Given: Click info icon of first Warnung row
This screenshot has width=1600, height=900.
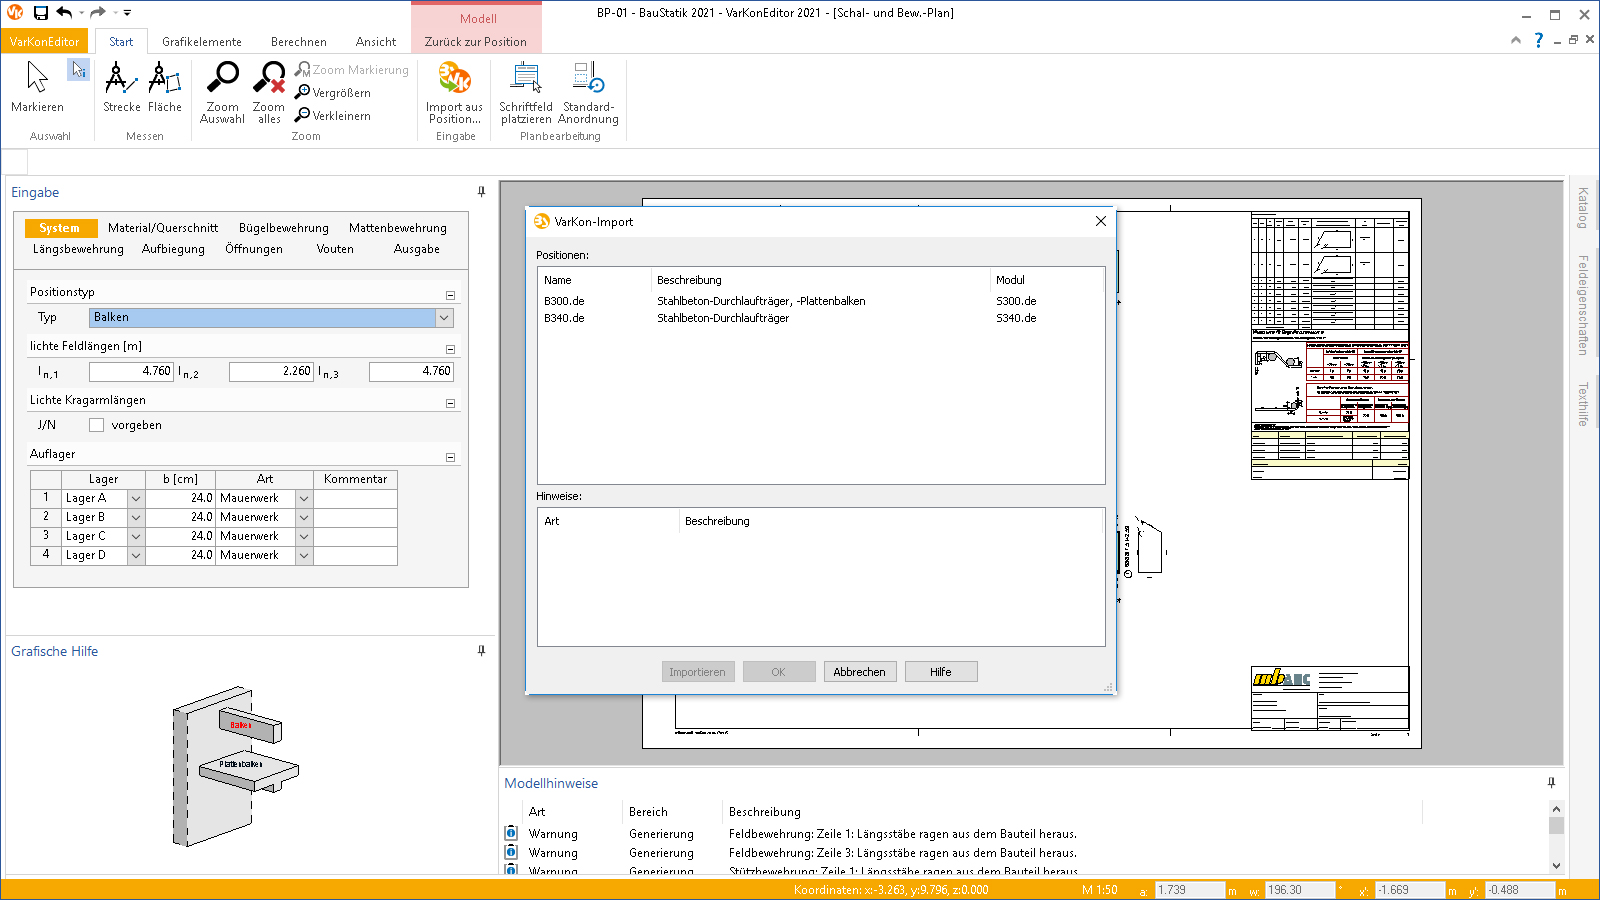Looking at the screenshot, I should click(511, 833).
